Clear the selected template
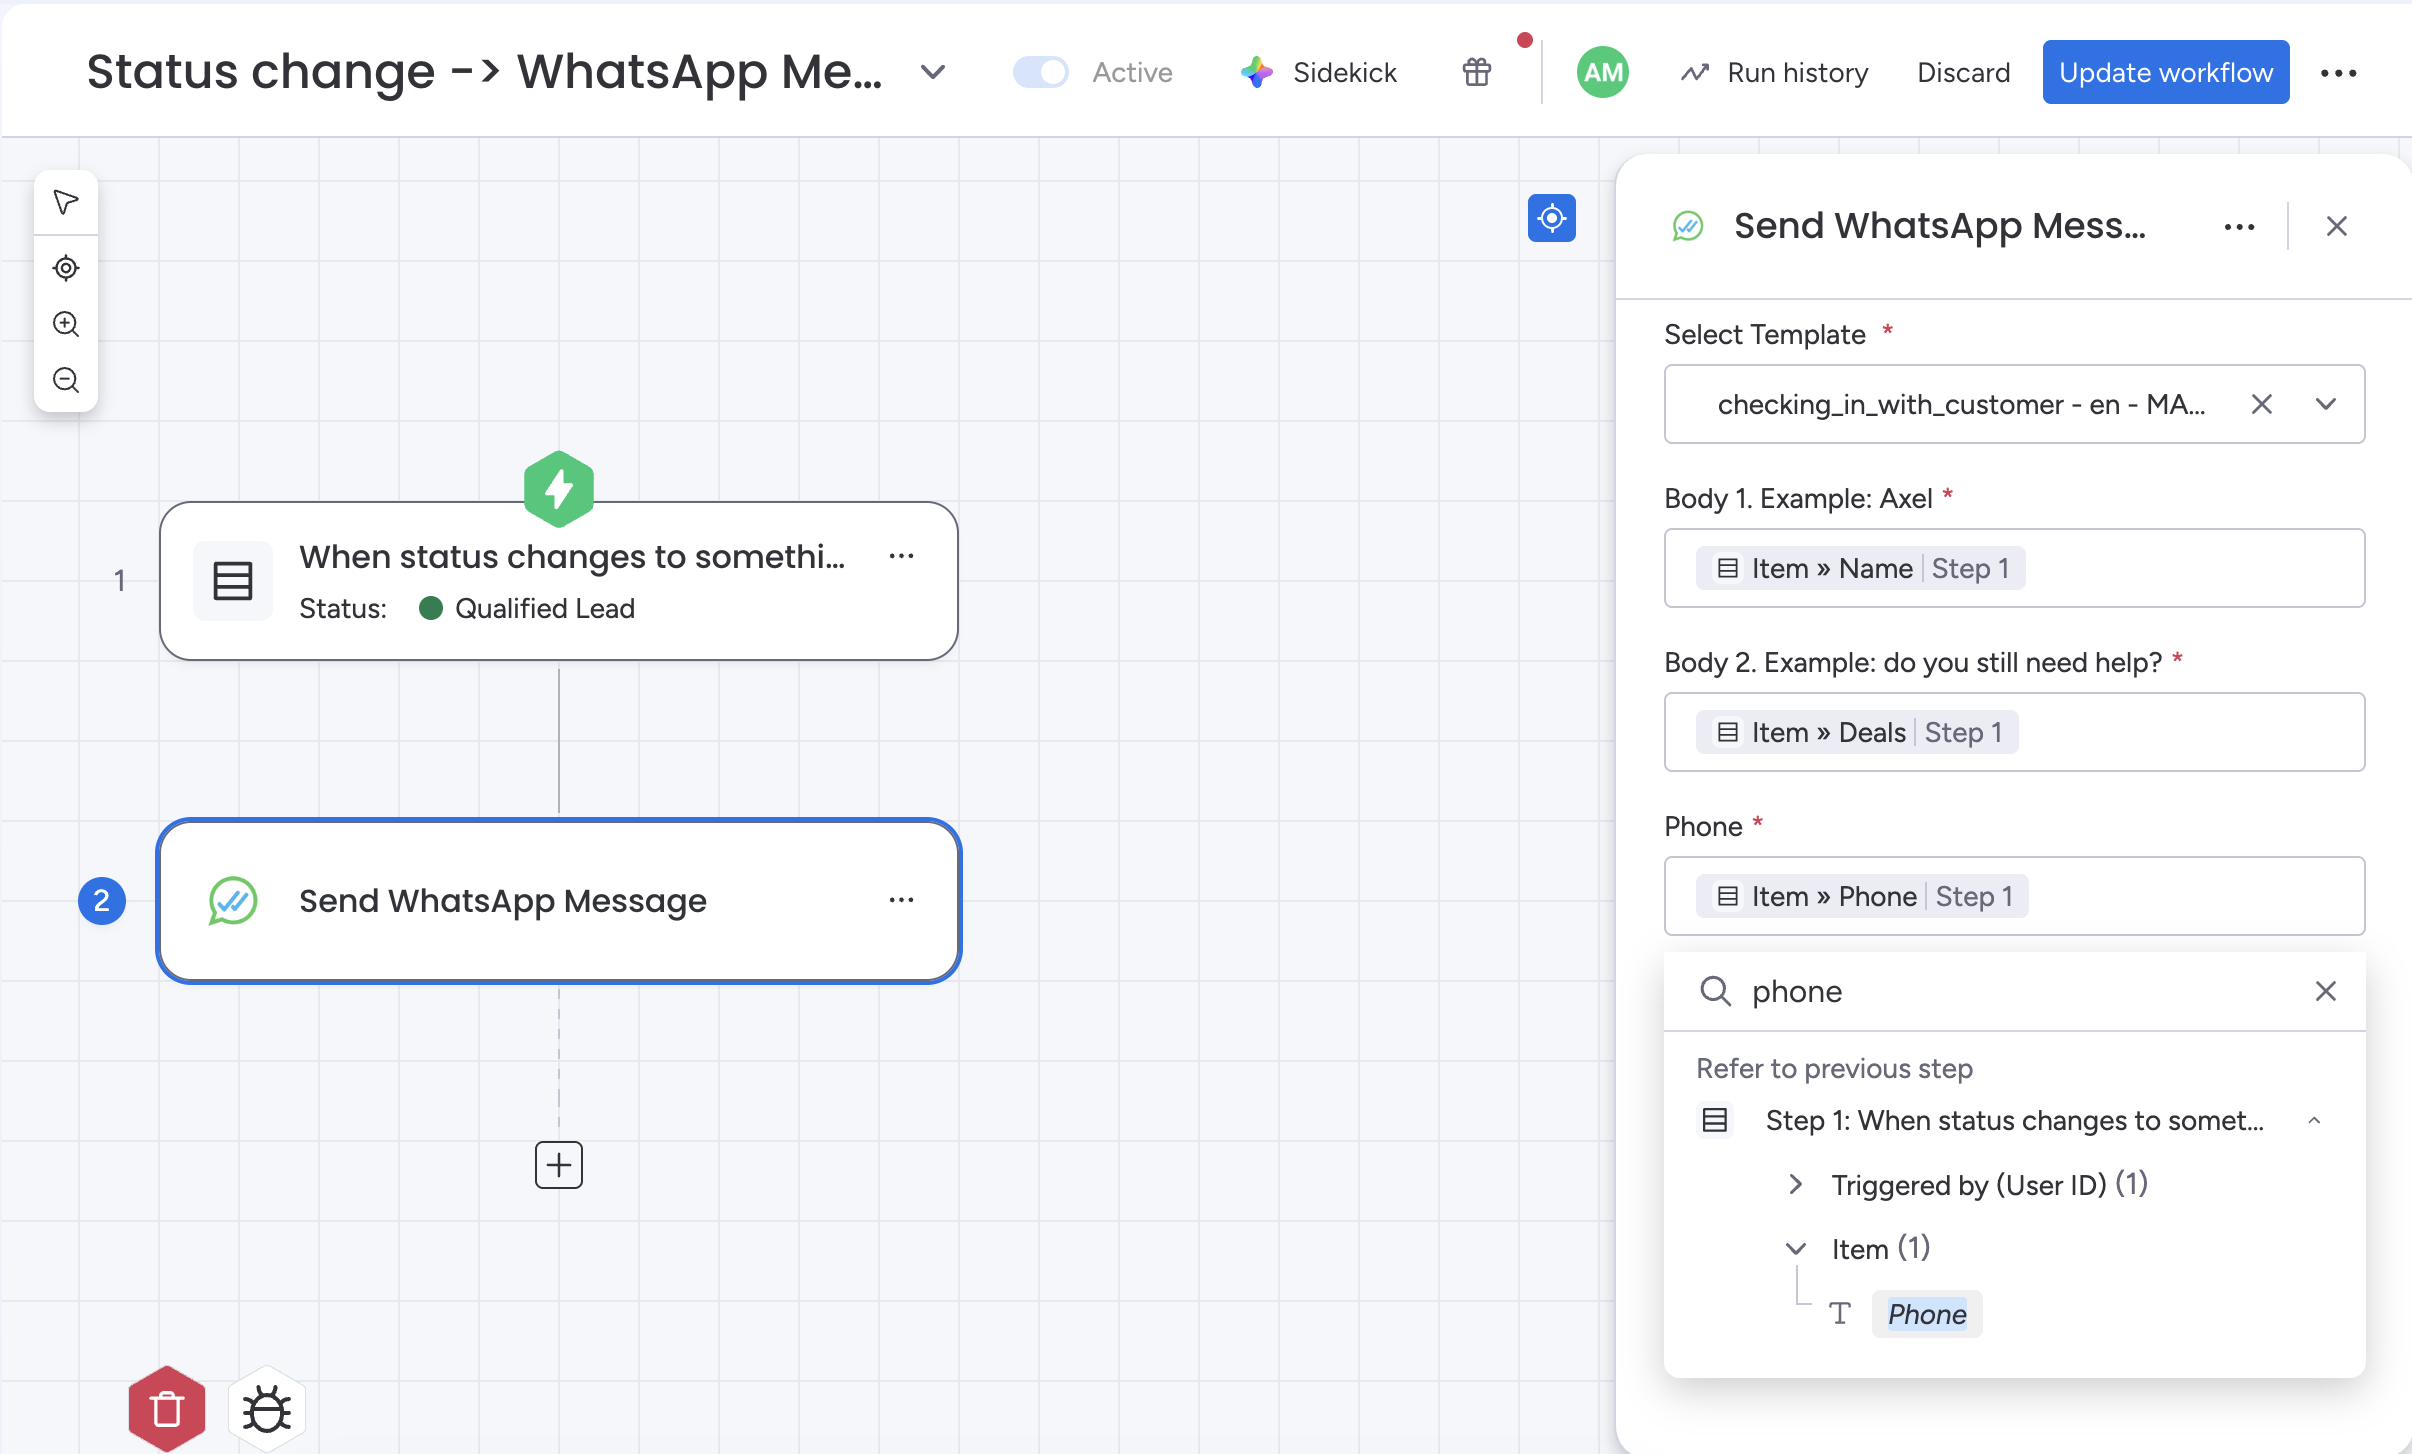The height and width of the screenshot is (1454, 2412). [x=2262, y=404]
